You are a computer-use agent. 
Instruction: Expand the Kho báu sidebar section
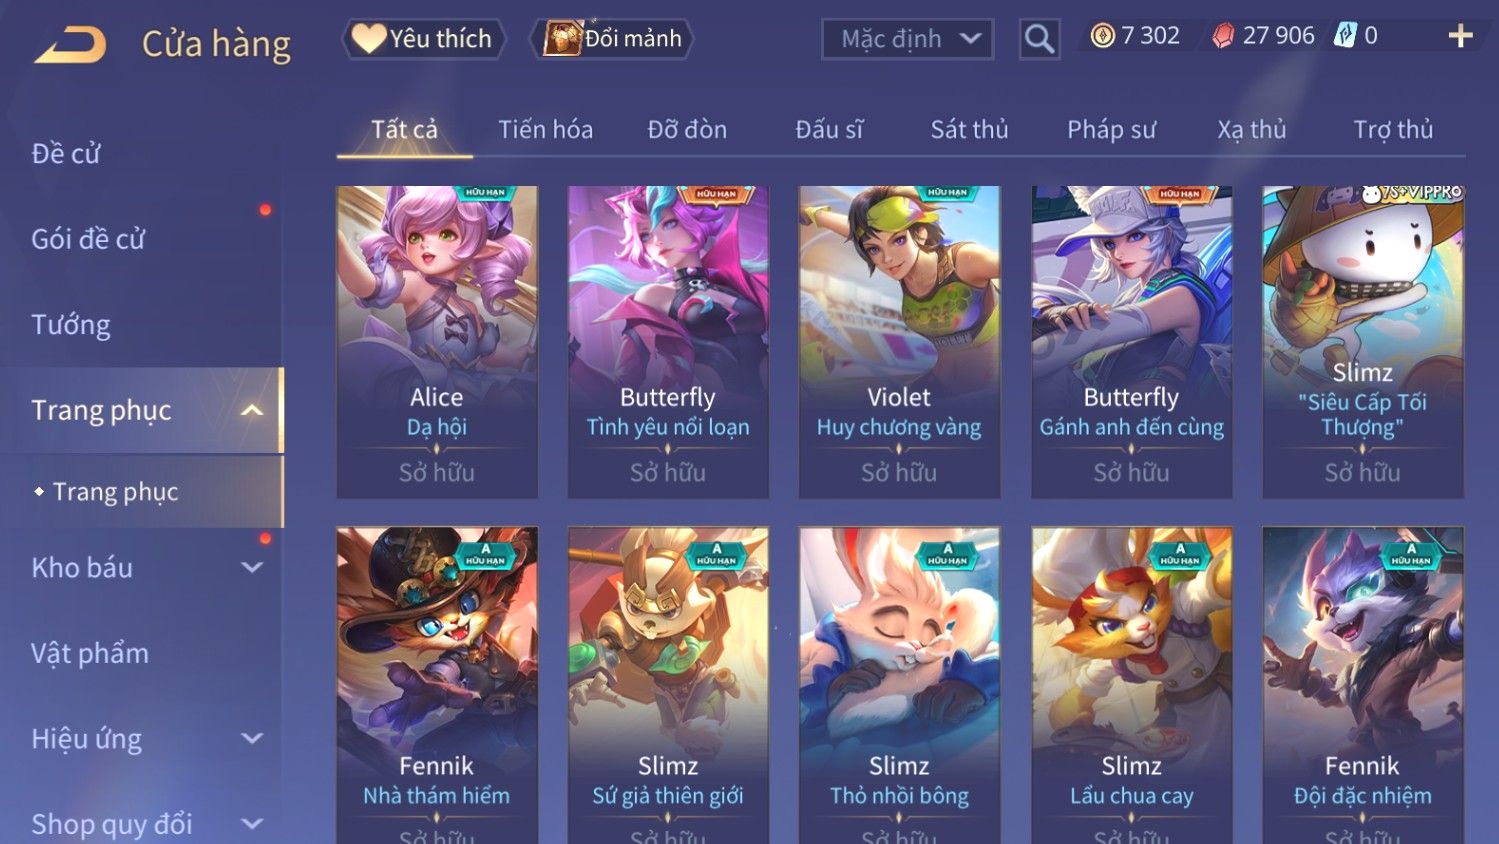tap(252, 567)
